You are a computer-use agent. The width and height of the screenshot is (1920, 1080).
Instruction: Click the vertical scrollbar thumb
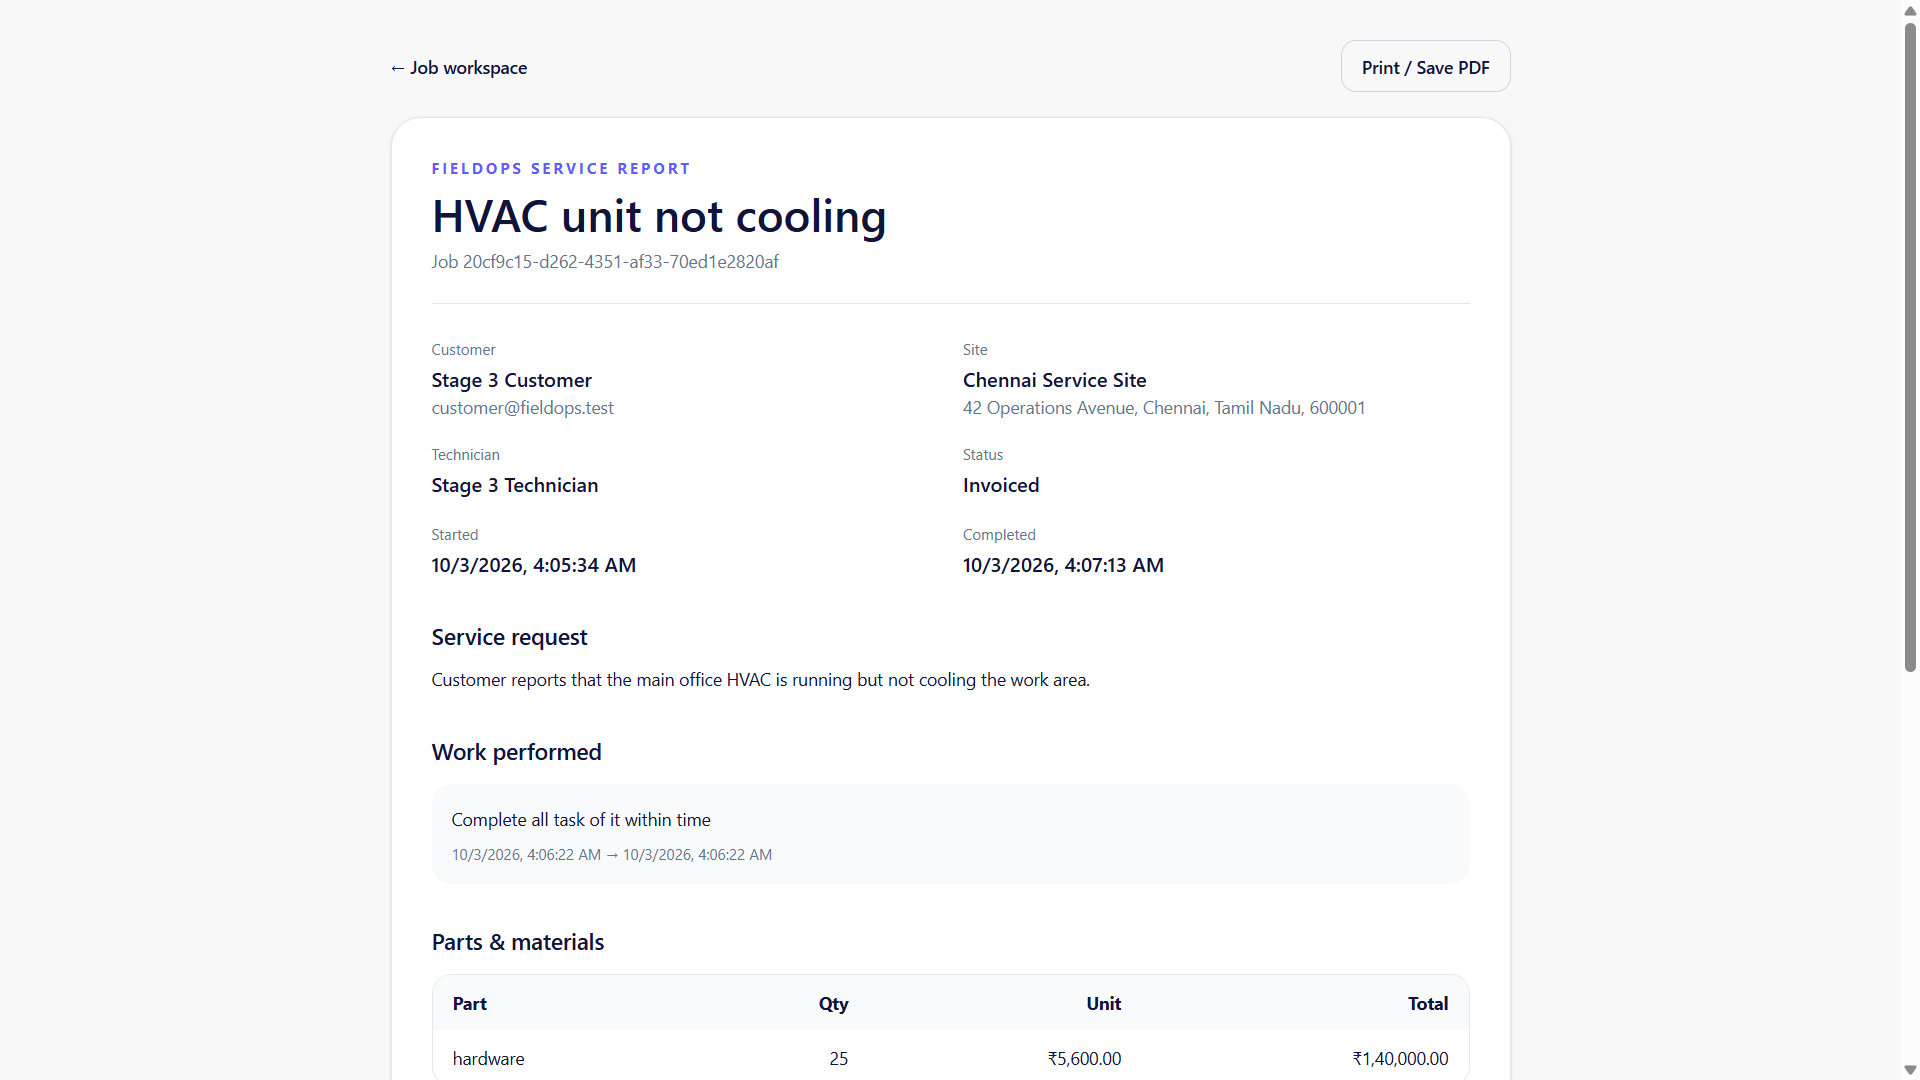pos(1910,346)
